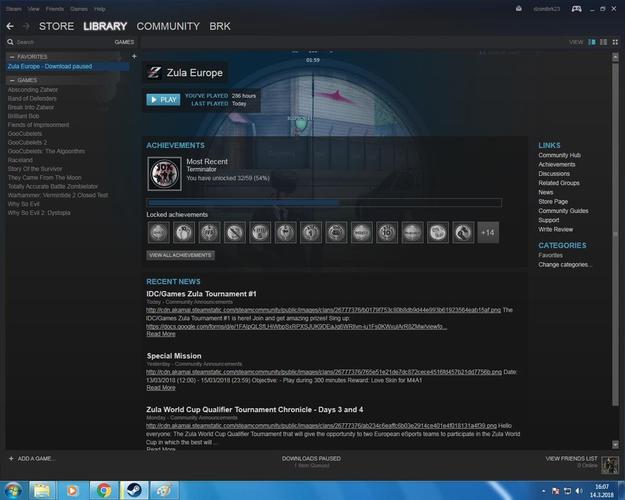625x500 pixels.
Task: Select Zula Europe - Download paused
Action: [x=67, y=67]
